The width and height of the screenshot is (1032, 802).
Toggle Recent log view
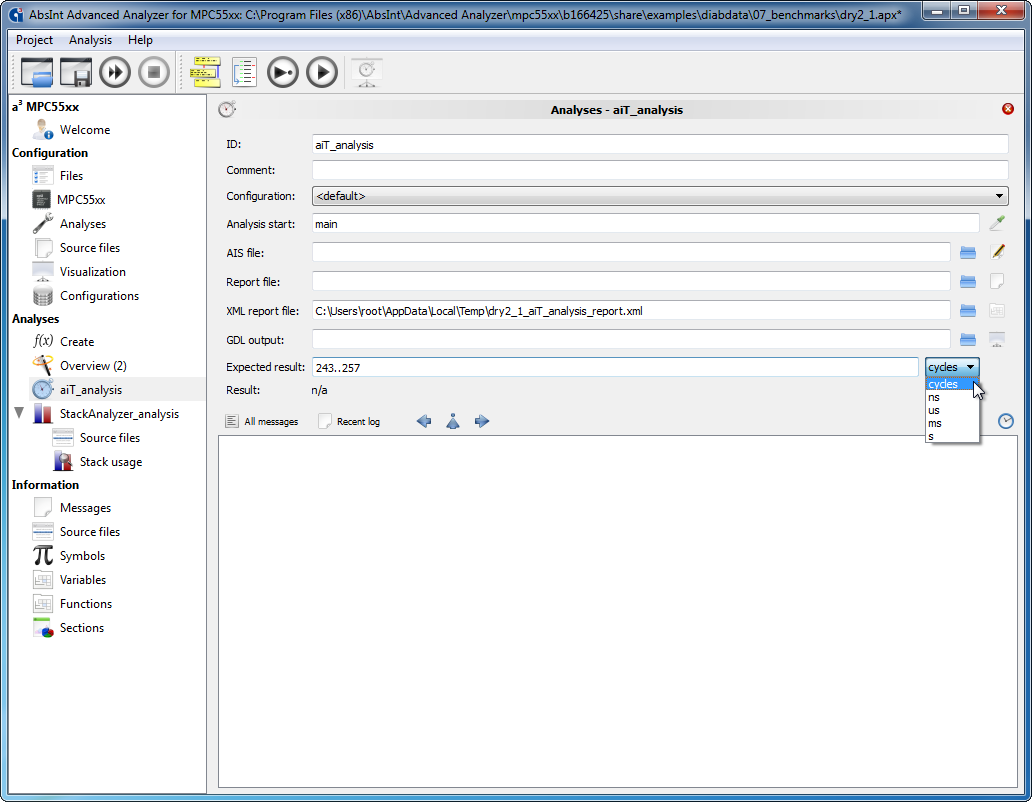[x=349, y=421]
